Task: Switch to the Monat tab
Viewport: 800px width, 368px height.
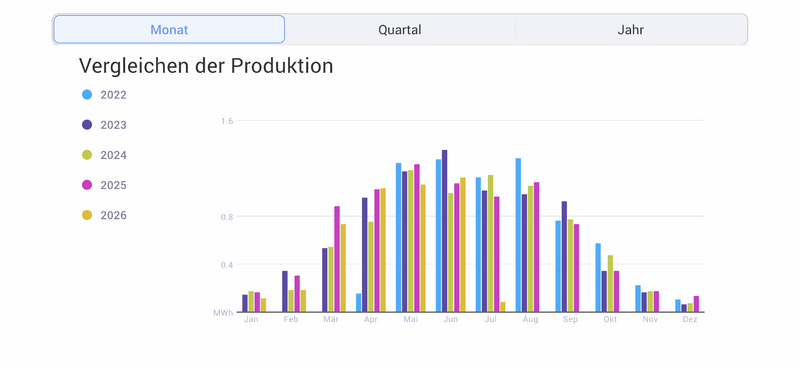Action: pos(169,30)
